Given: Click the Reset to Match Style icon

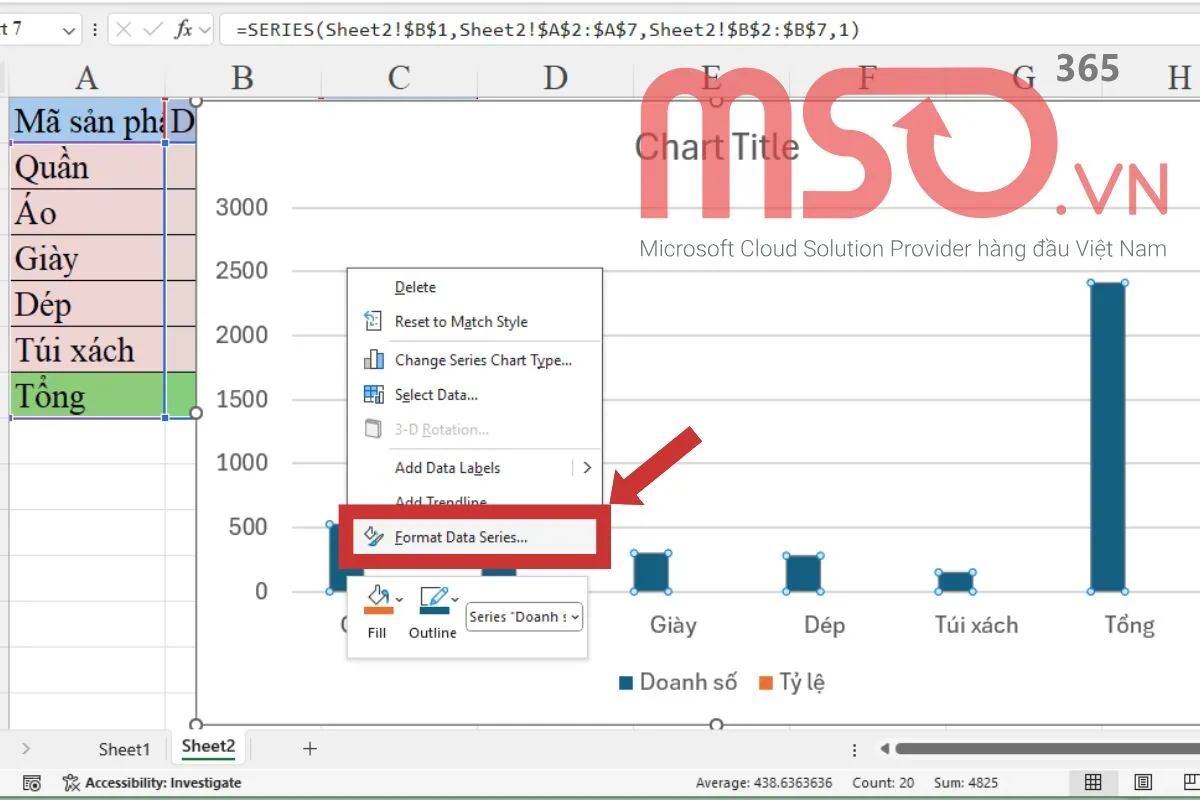Looking at the screenshot, I should pyautogui.click(x=371, y=321).
